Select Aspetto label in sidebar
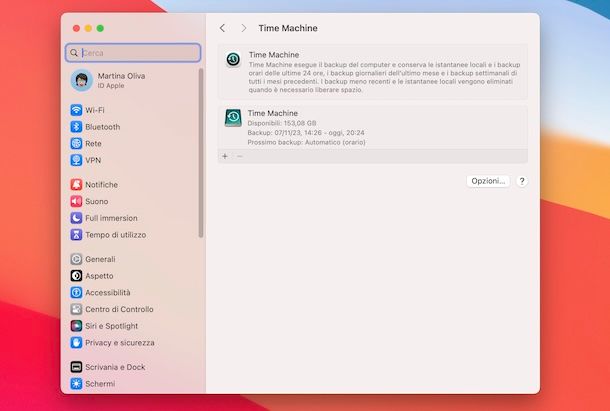The width and height of the screenshot is (610, 411). pyautogui.click(x=100, y=276)
